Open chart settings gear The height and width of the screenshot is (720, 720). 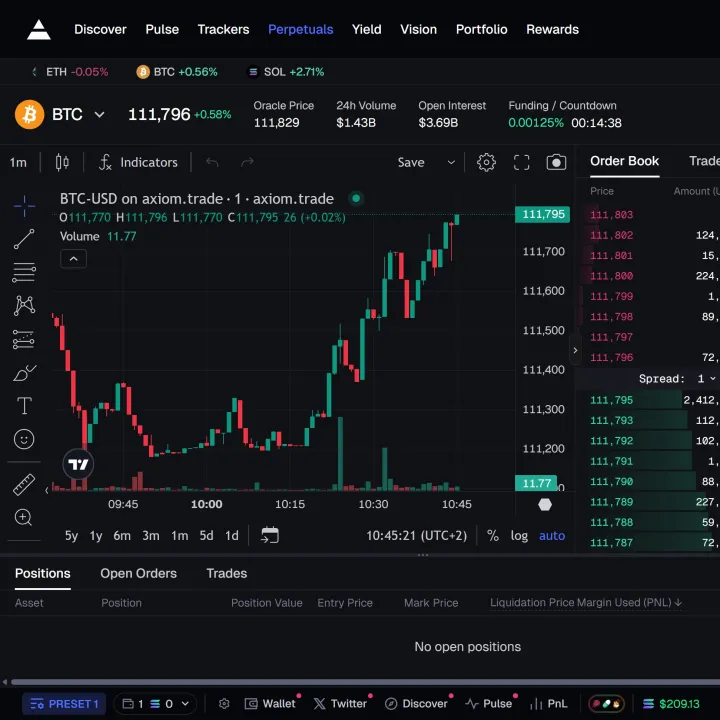point(486,162)
